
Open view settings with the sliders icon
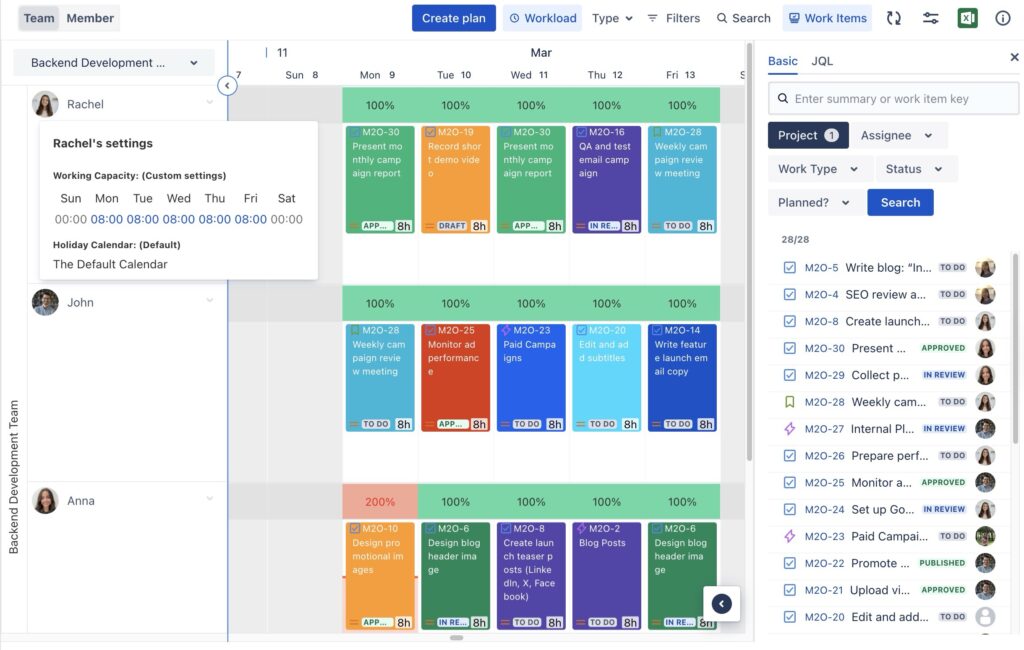click(x=932, y=17)
